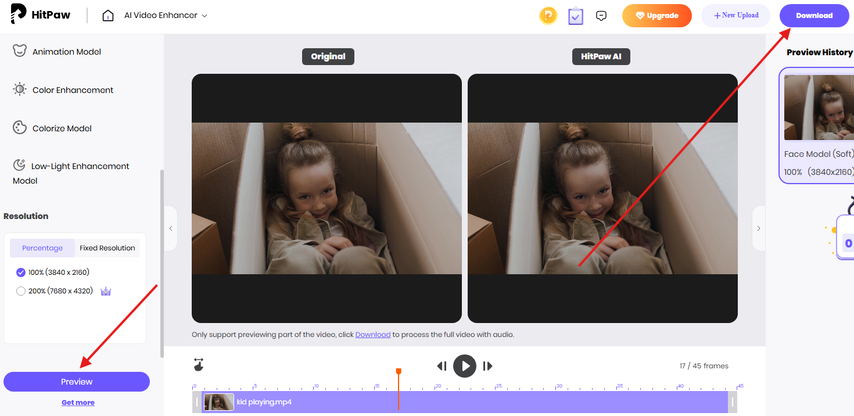
Task: Start a New Upload
Action: tap(736, 16)
